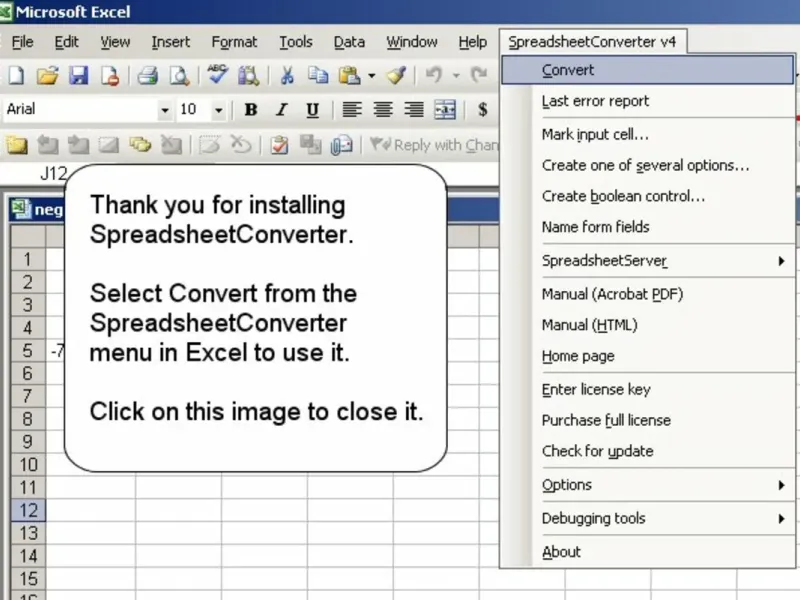Open the font size 10 dropdown
The width and height of the screenshot is (800, 600).
point(218,110)
